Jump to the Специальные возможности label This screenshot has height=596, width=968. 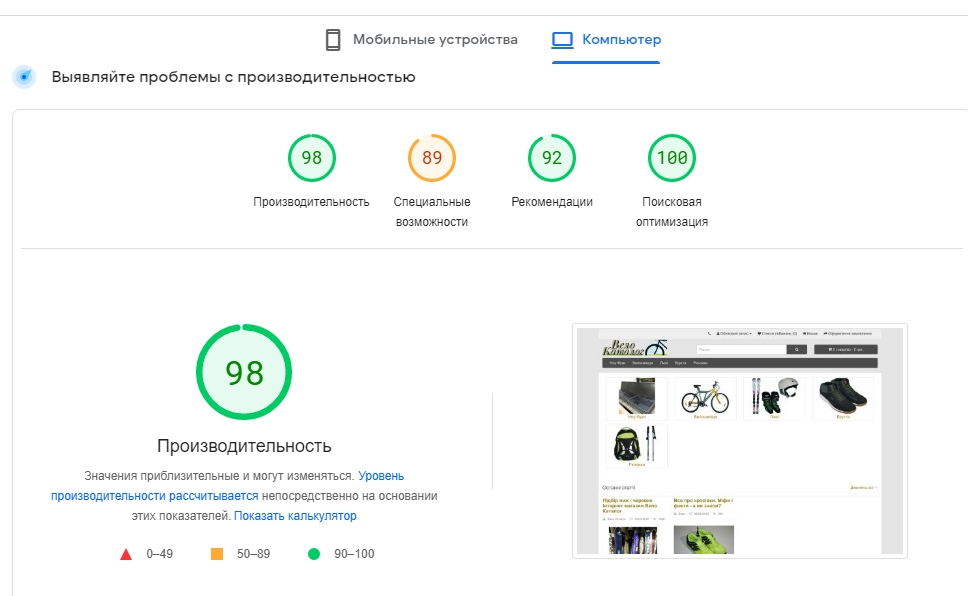(432, 212)
